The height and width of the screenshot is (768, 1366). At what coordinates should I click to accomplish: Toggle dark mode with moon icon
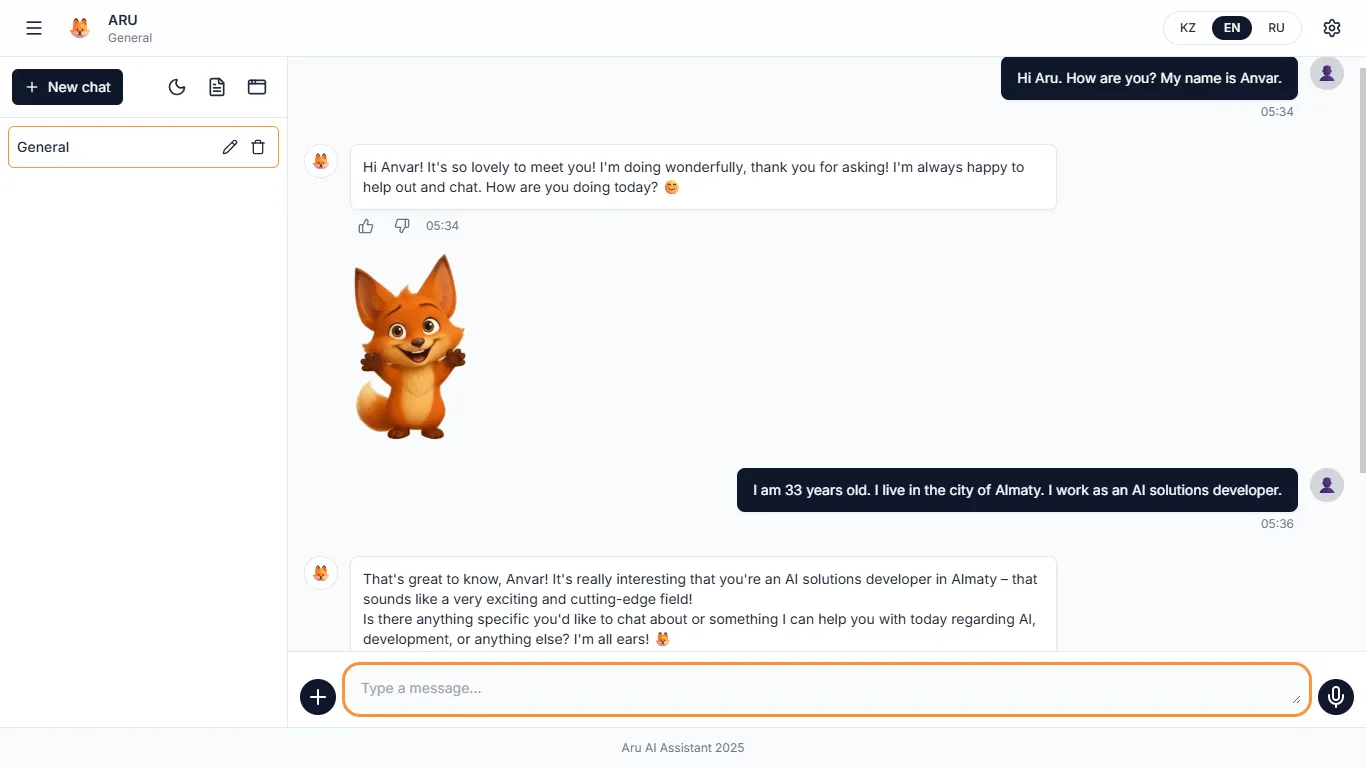pyautogui.click(x=177, y=87)
